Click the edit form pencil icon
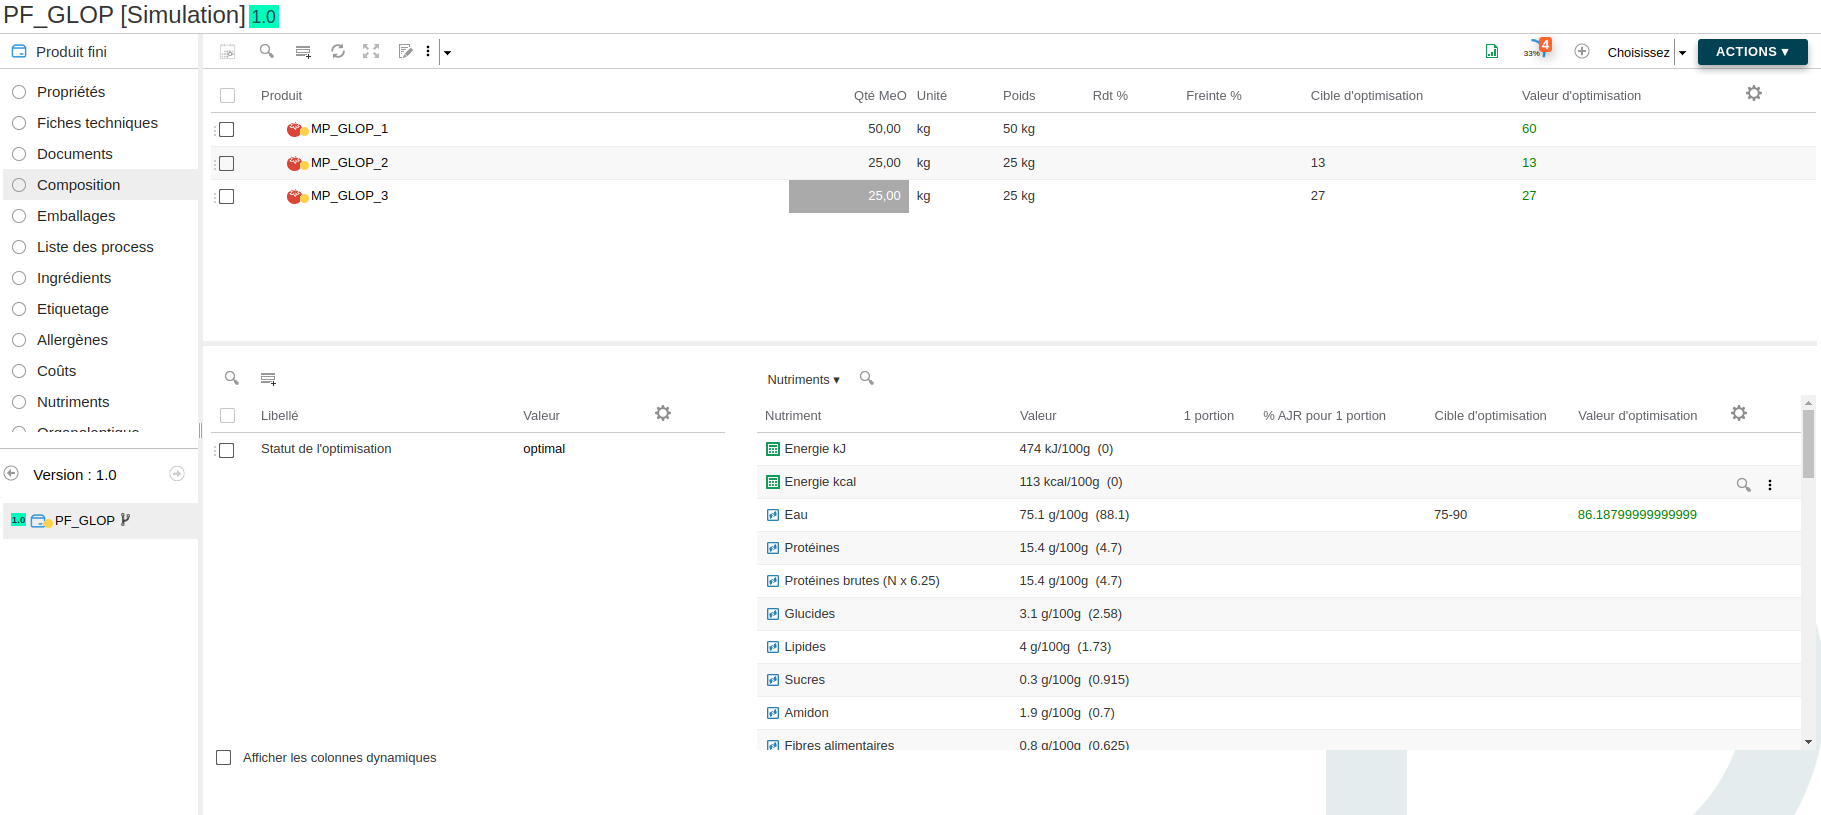 click(405, 51)
